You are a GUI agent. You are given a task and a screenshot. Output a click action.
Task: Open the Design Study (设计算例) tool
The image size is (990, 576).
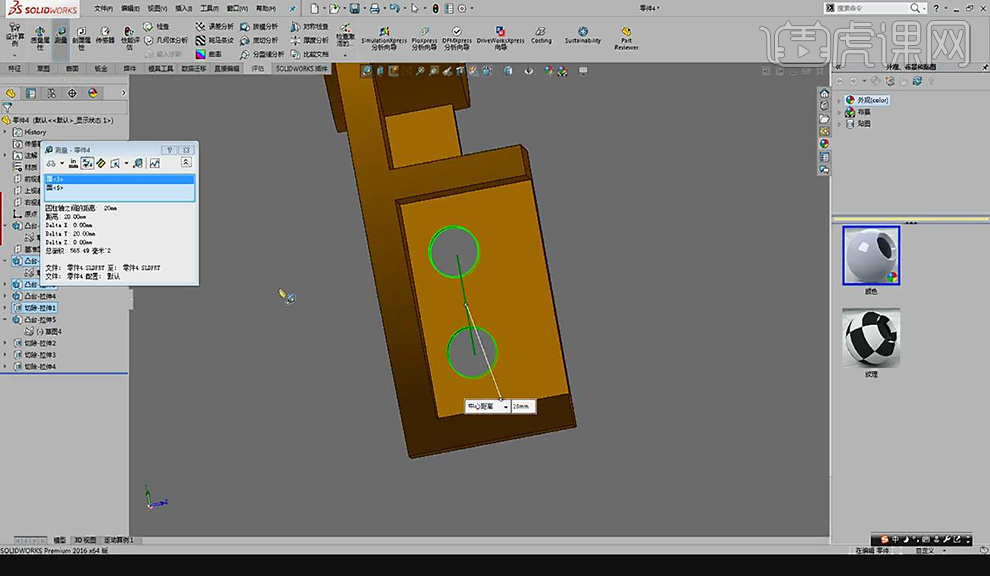(x=15, y=35)
